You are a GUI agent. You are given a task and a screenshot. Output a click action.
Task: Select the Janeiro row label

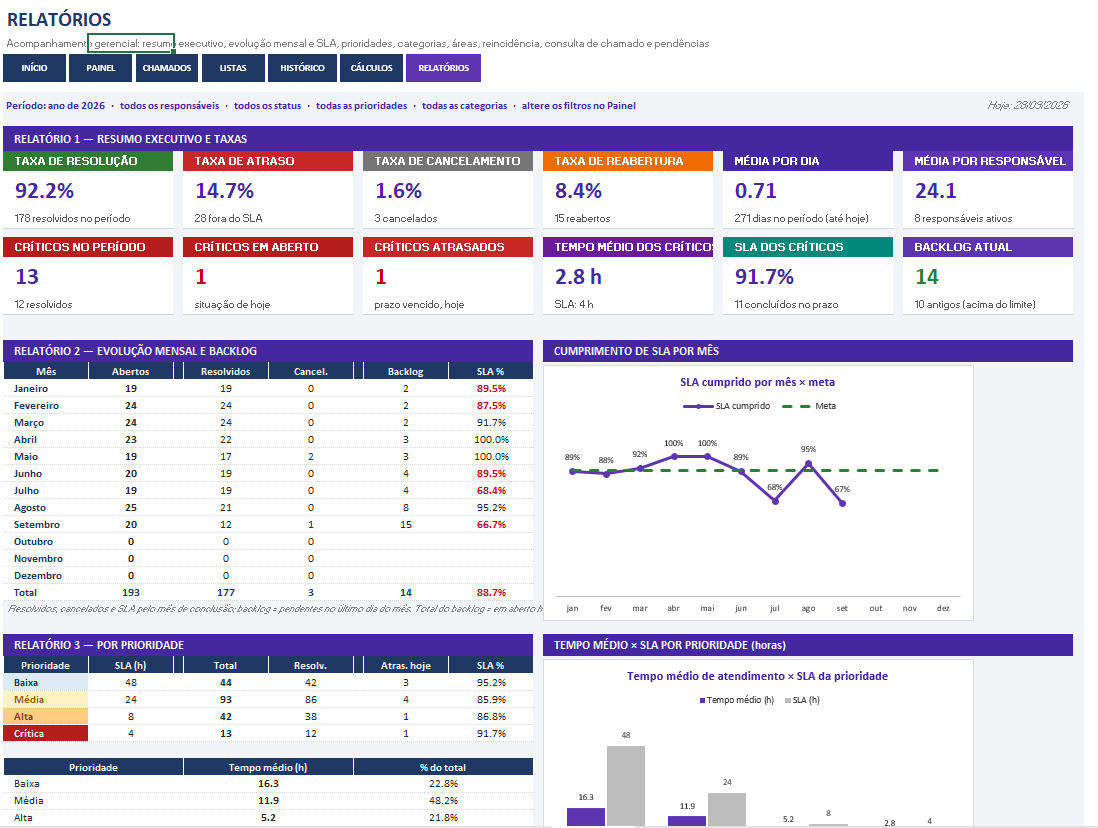31,389
